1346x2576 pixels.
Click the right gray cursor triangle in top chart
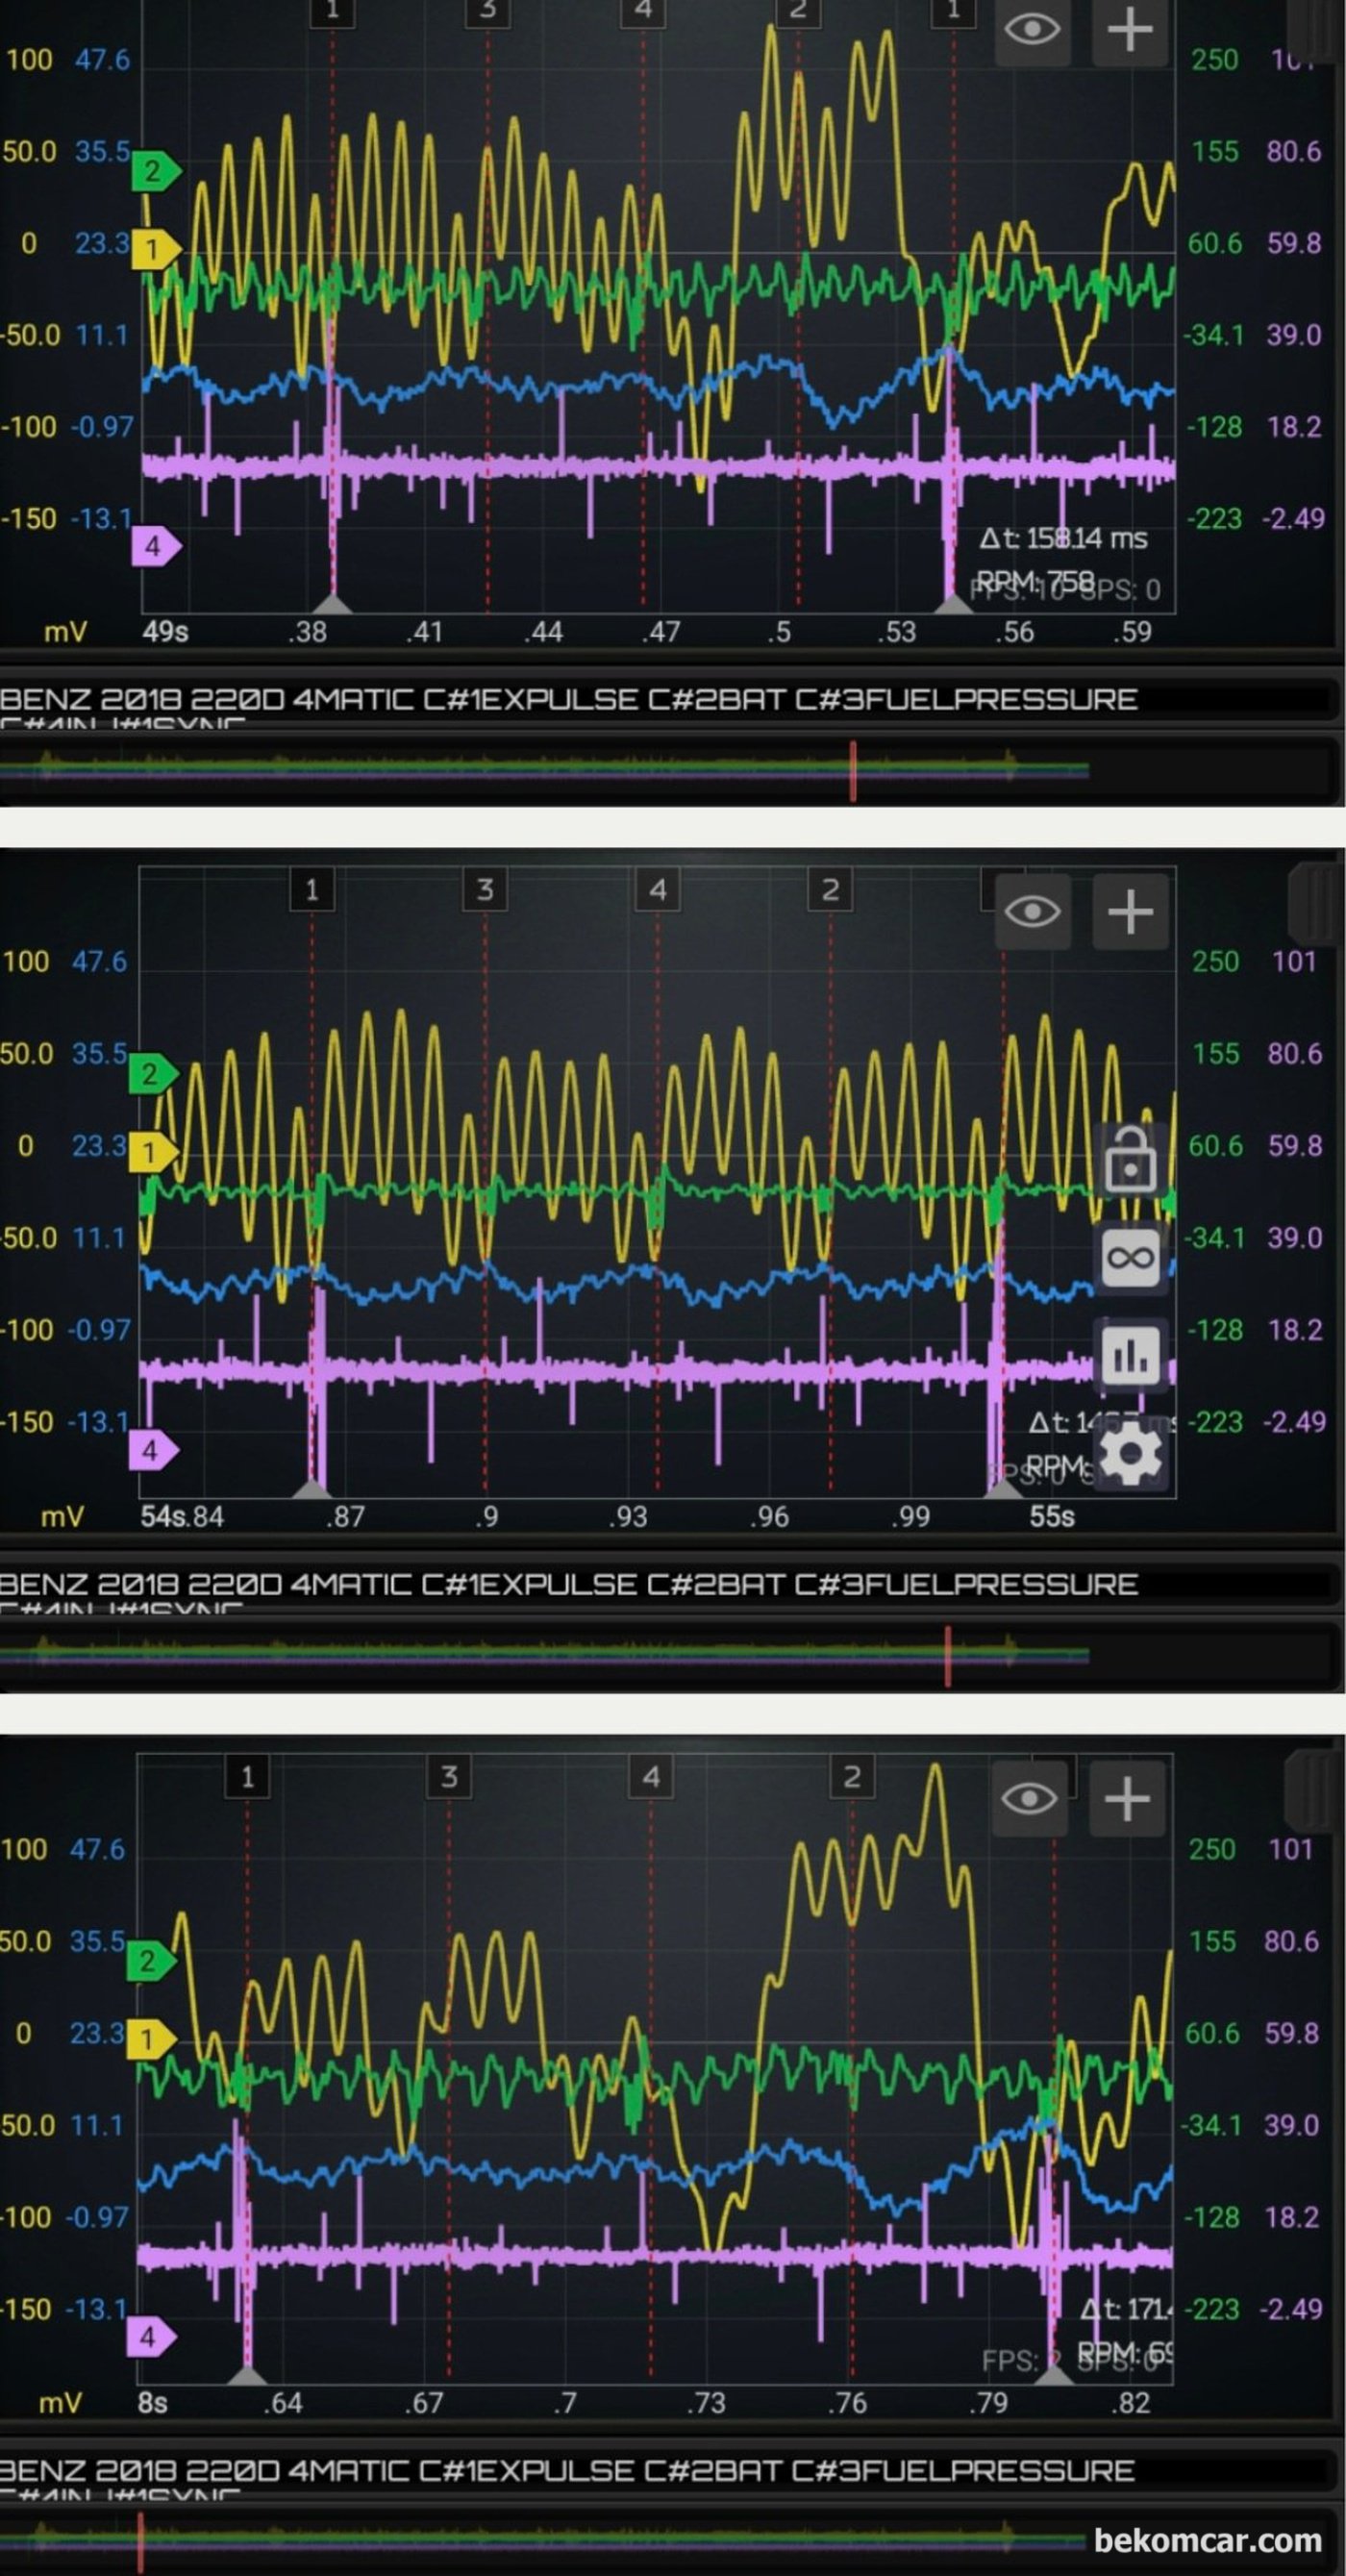coord(954,603)
